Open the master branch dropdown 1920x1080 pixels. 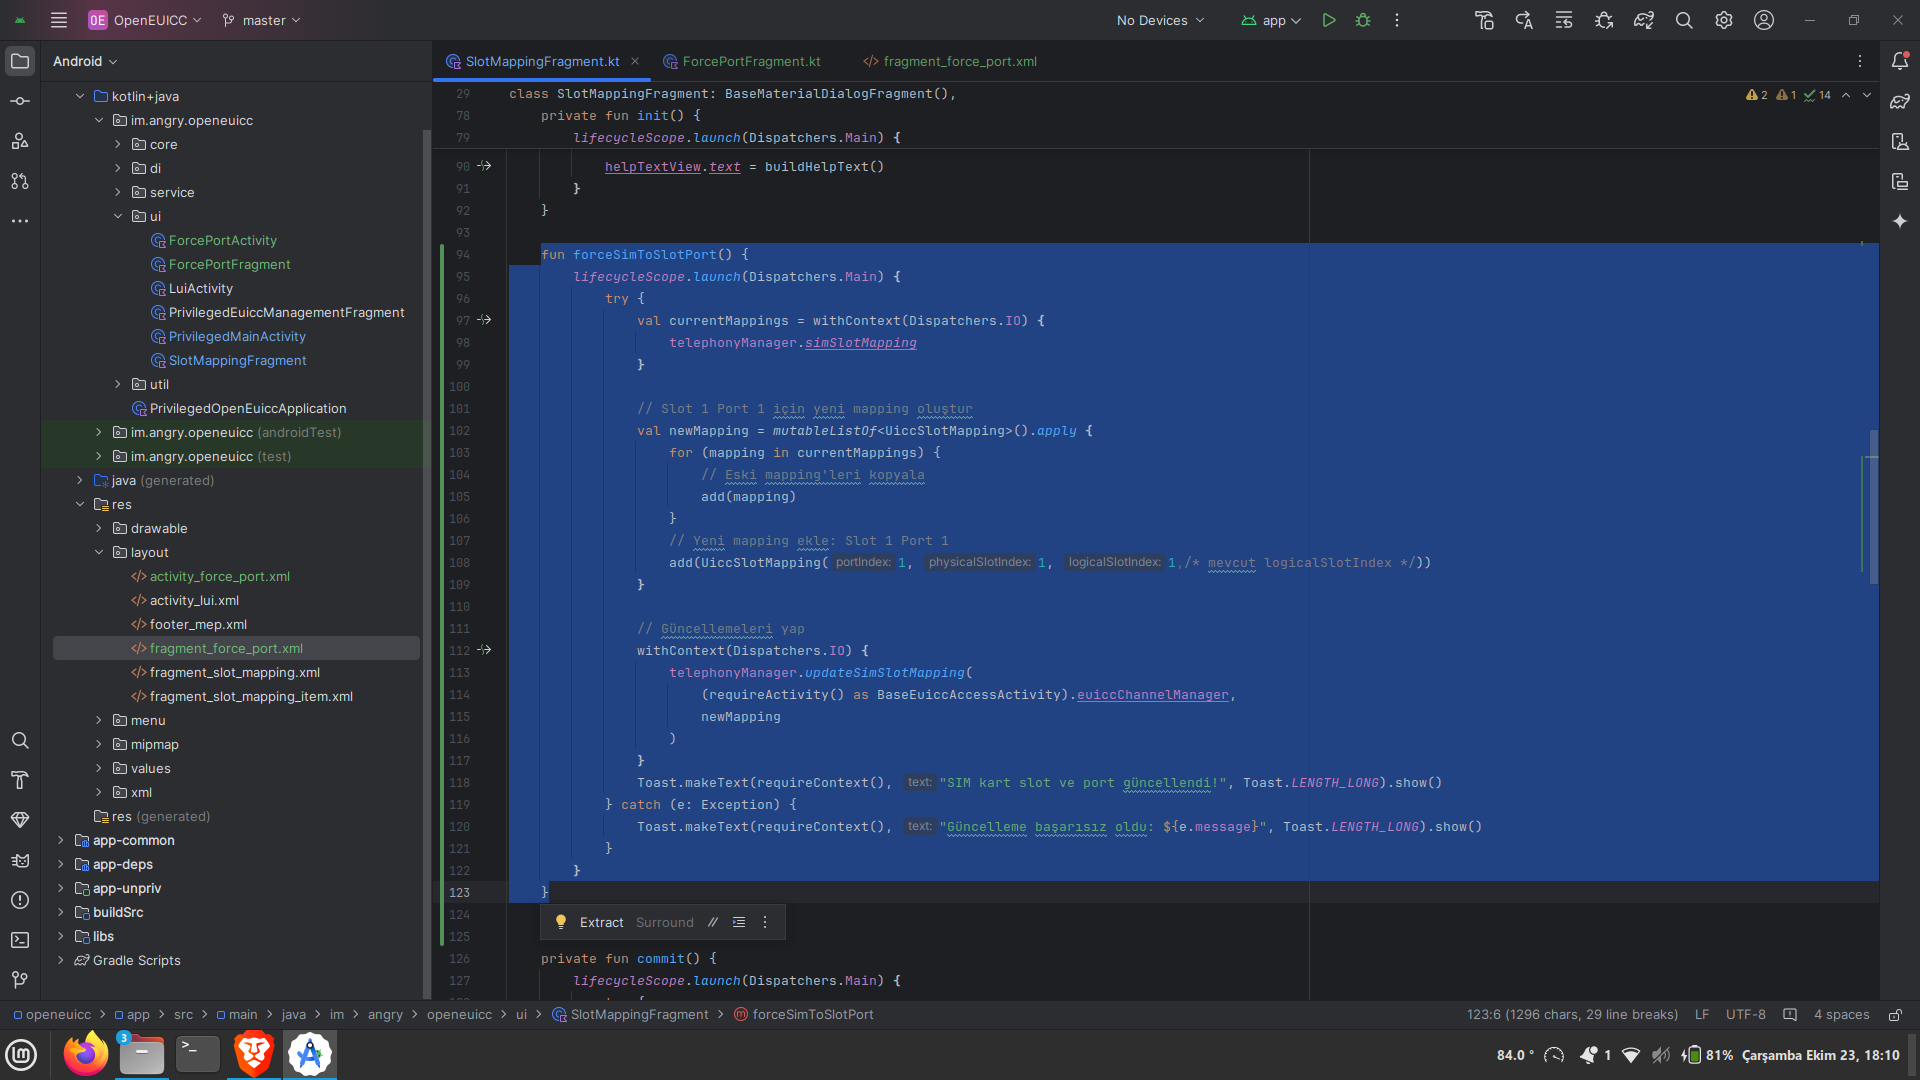(262, 20)
